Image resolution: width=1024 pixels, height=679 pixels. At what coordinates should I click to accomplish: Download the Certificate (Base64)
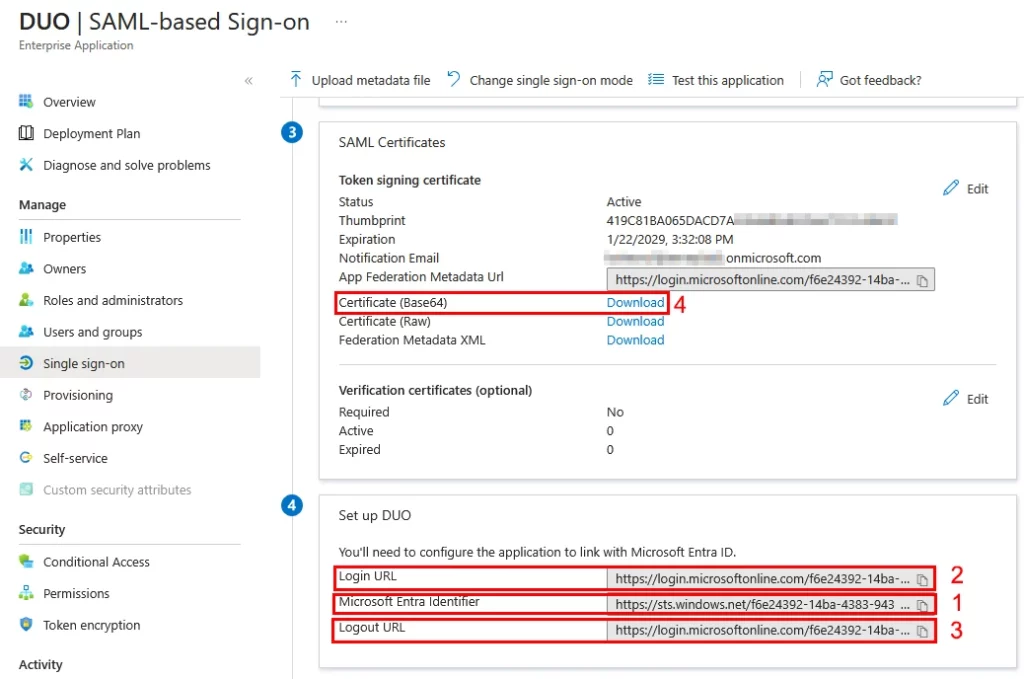[635, 302]
